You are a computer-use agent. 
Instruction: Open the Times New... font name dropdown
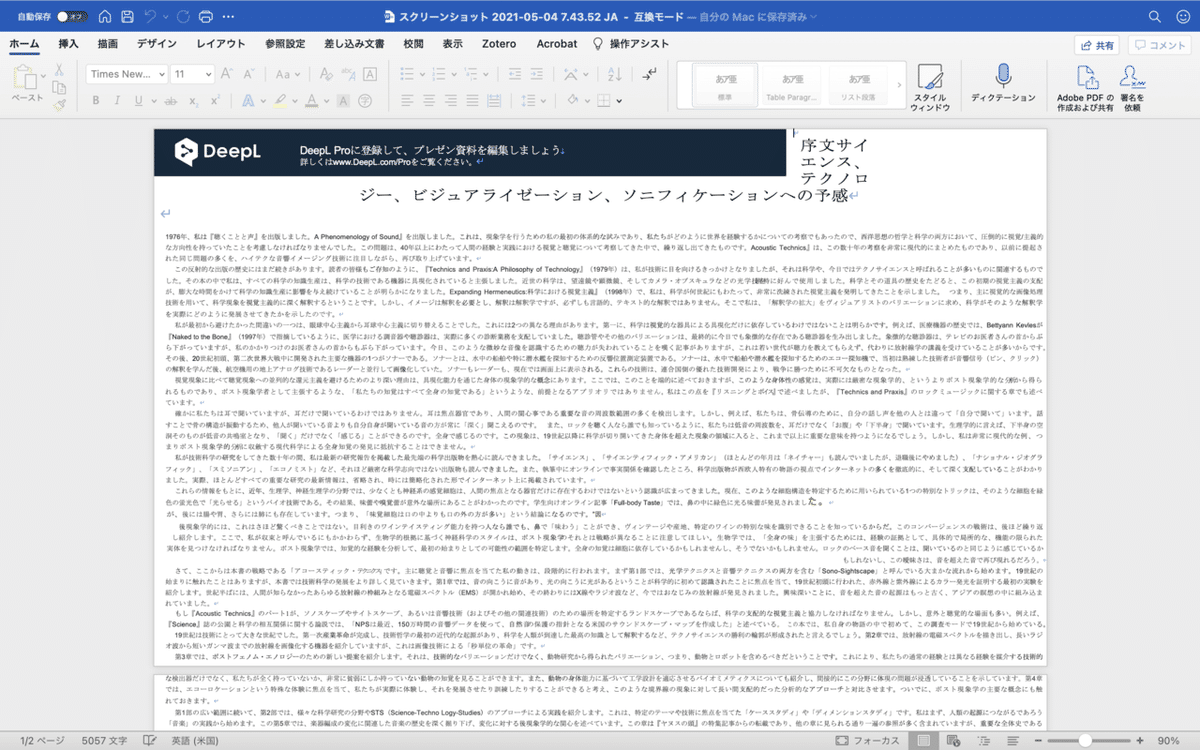click(x=127, y=74)
